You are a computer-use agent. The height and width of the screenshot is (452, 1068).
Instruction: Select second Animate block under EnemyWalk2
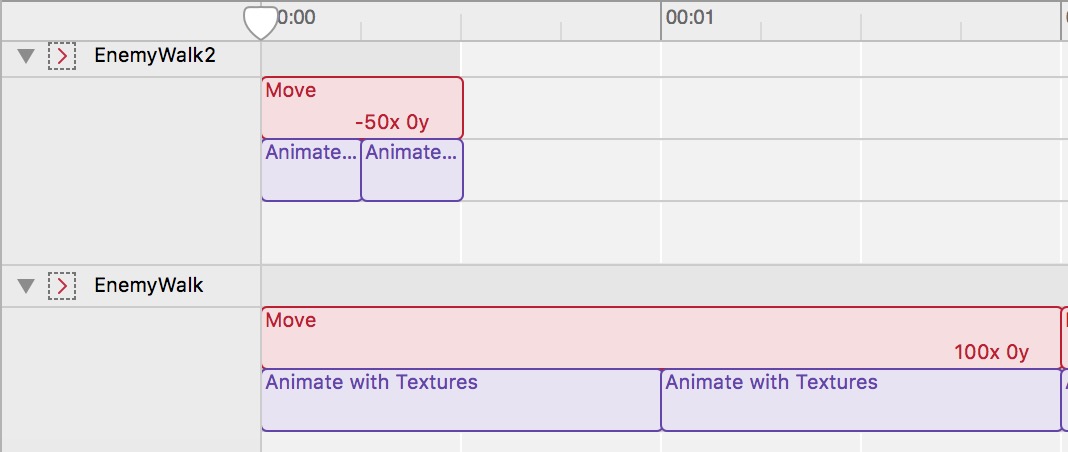tap(412, 171)
